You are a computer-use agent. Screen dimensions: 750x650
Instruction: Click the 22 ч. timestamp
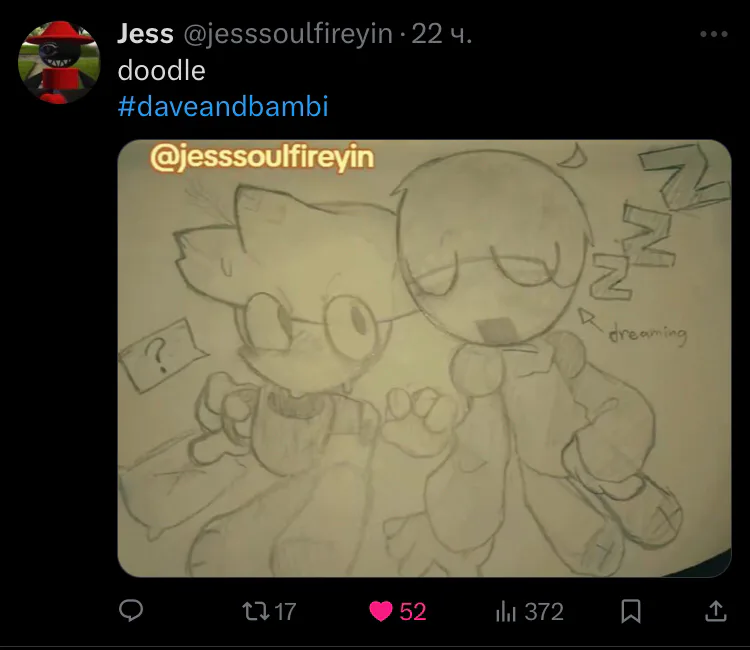click(x=441, y=34)
